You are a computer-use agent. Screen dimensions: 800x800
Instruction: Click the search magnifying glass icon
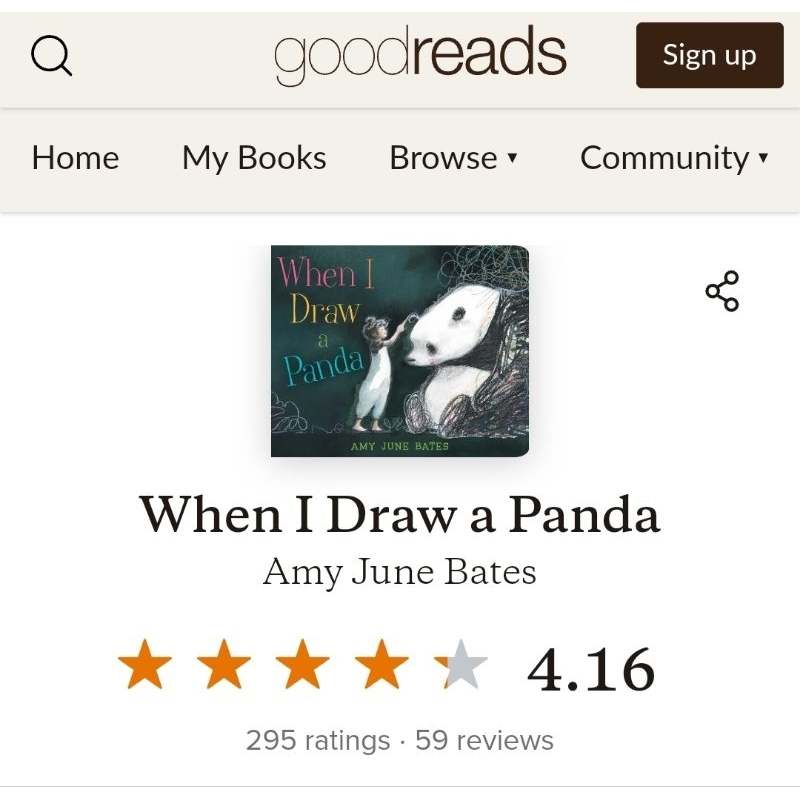click(x=52, y=55)
